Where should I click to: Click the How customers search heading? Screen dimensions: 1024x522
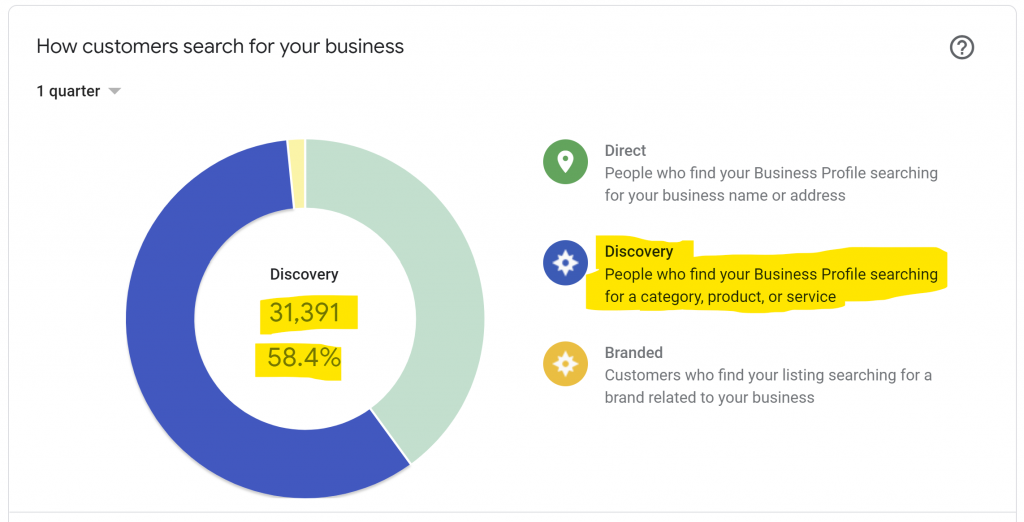tap(220, 47)
